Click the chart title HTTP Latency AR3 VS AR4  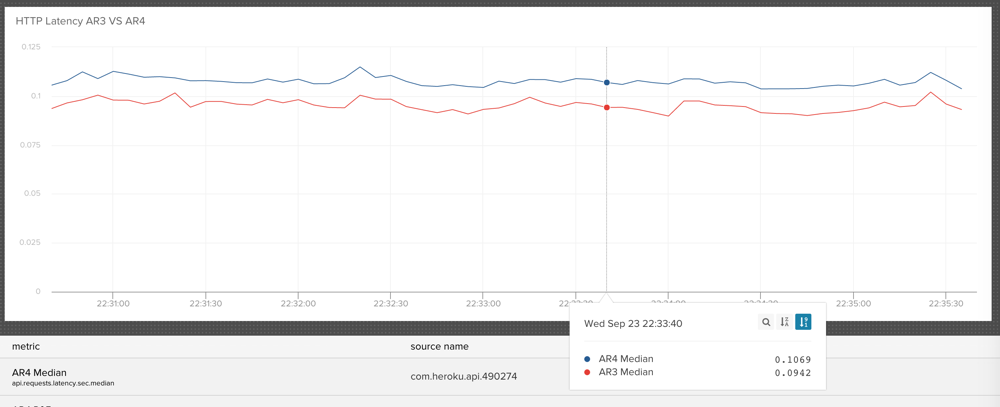[80, 21]
